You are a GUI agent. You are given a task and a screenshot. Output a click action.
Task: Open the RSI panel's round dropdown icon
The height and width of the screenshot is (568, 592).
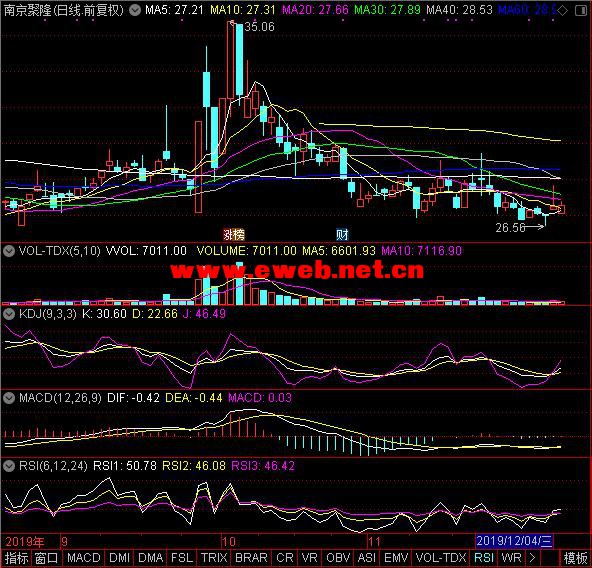pyautogui.click(x=9, y=466)
